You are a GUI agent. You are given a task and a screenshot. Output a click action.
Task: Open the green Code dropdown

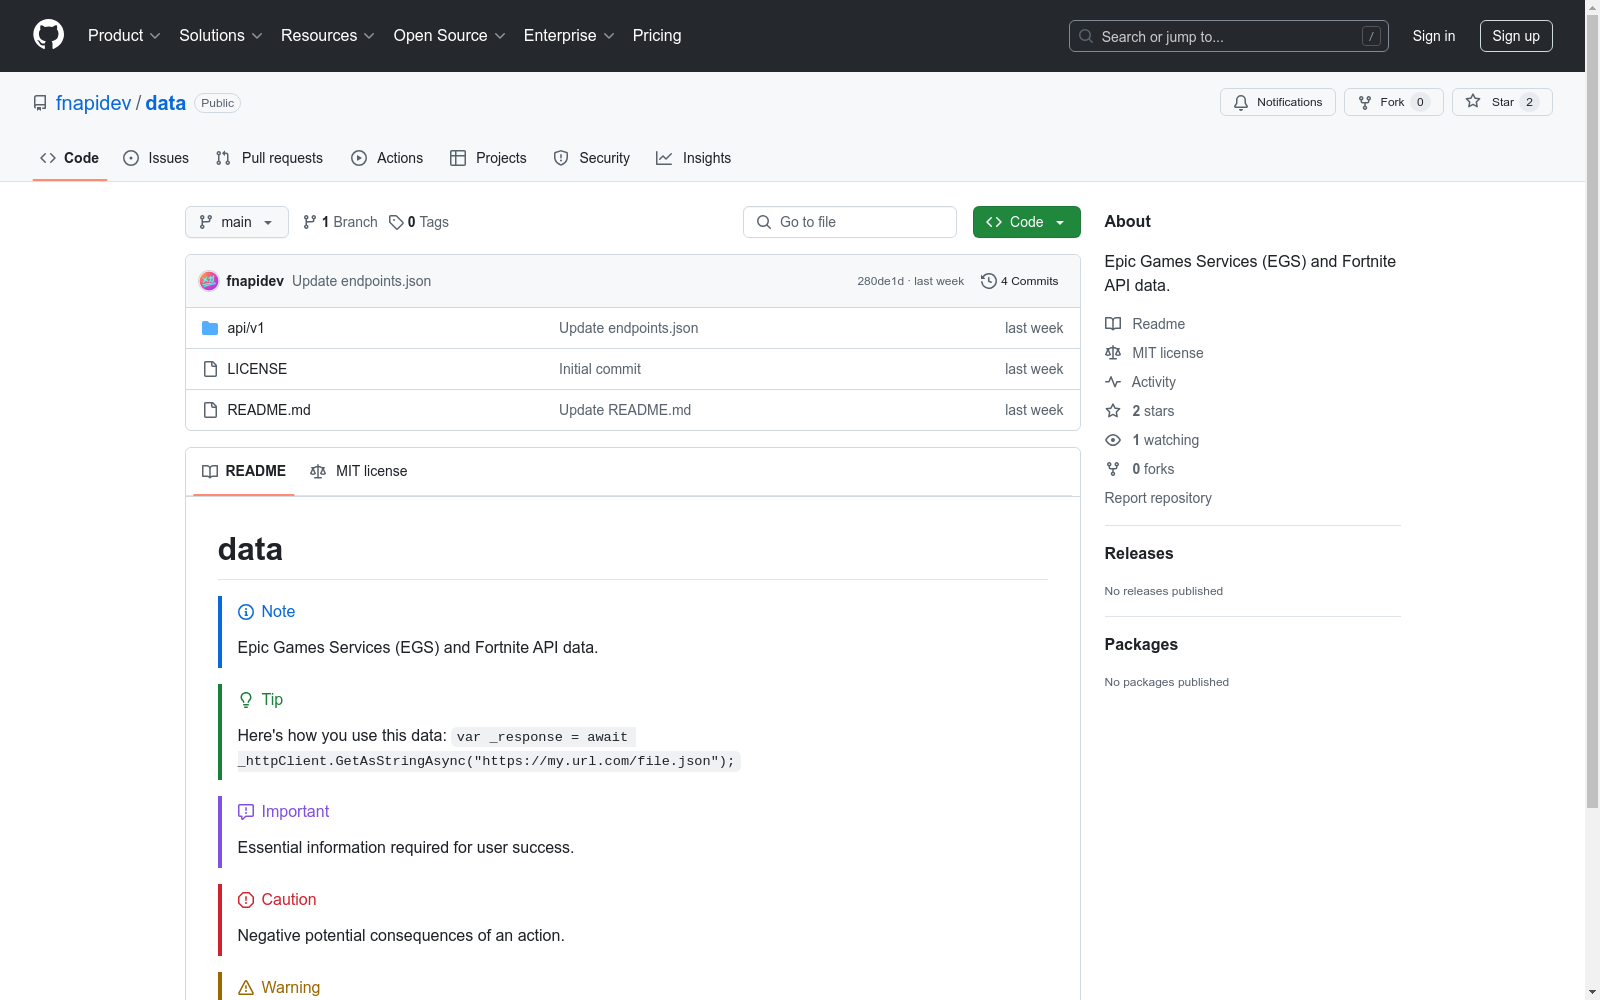point(1026,222)
